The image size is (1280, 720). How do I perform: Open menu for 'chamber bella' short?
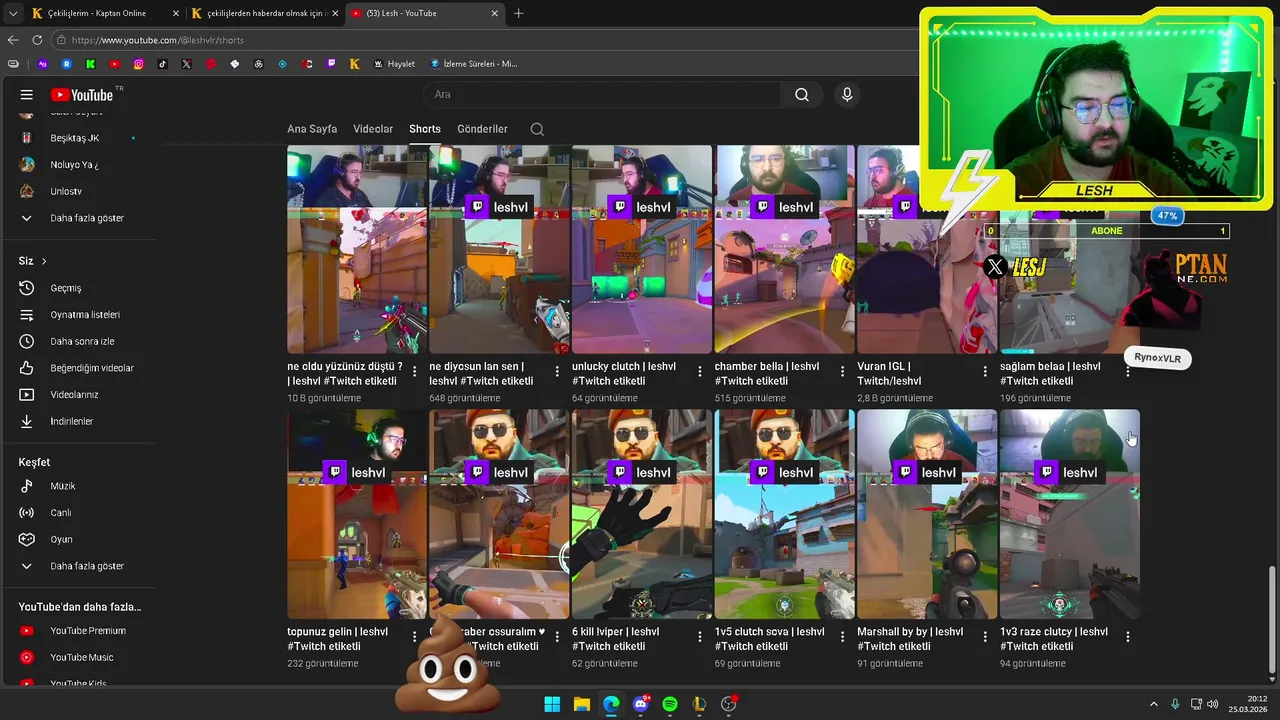[x=842, y=372]
